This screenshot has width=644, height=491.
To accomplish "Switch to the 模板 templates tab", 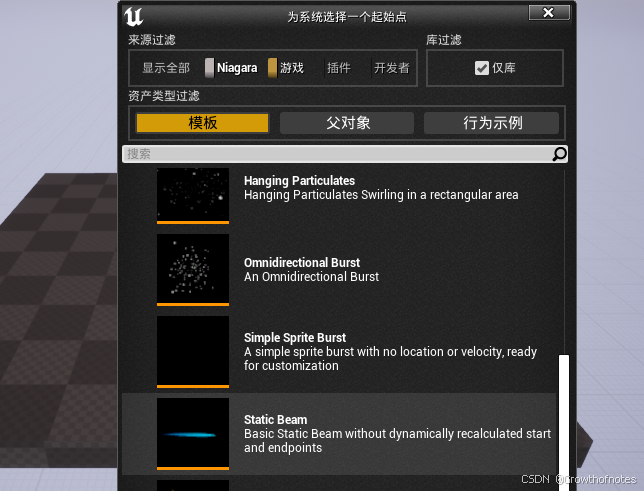I will point(202,123).
